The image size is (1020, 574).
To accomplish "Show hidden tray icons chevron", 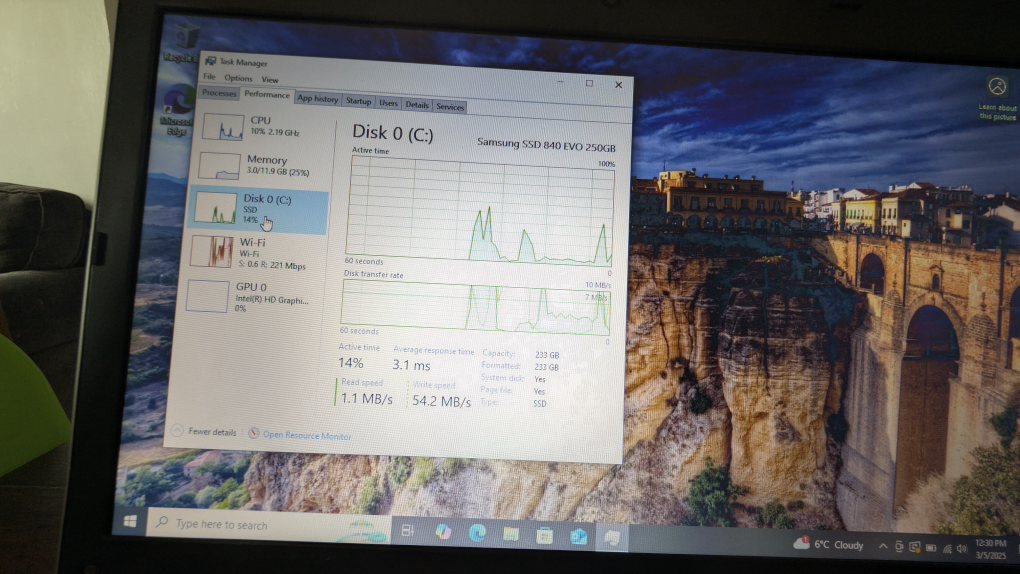I will click(x=883, y=546).
